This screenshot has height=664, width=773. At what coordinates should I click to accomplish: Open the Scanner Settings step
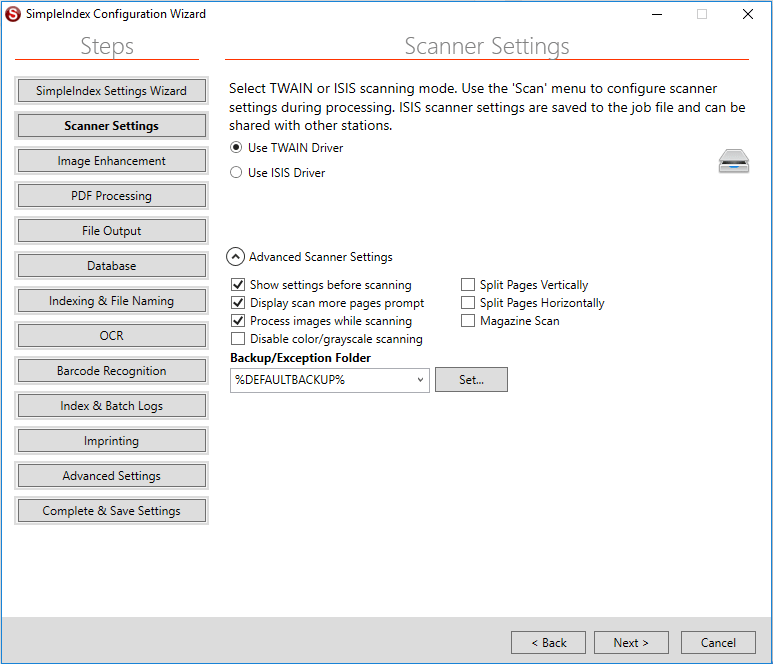(x=111, y=126)
